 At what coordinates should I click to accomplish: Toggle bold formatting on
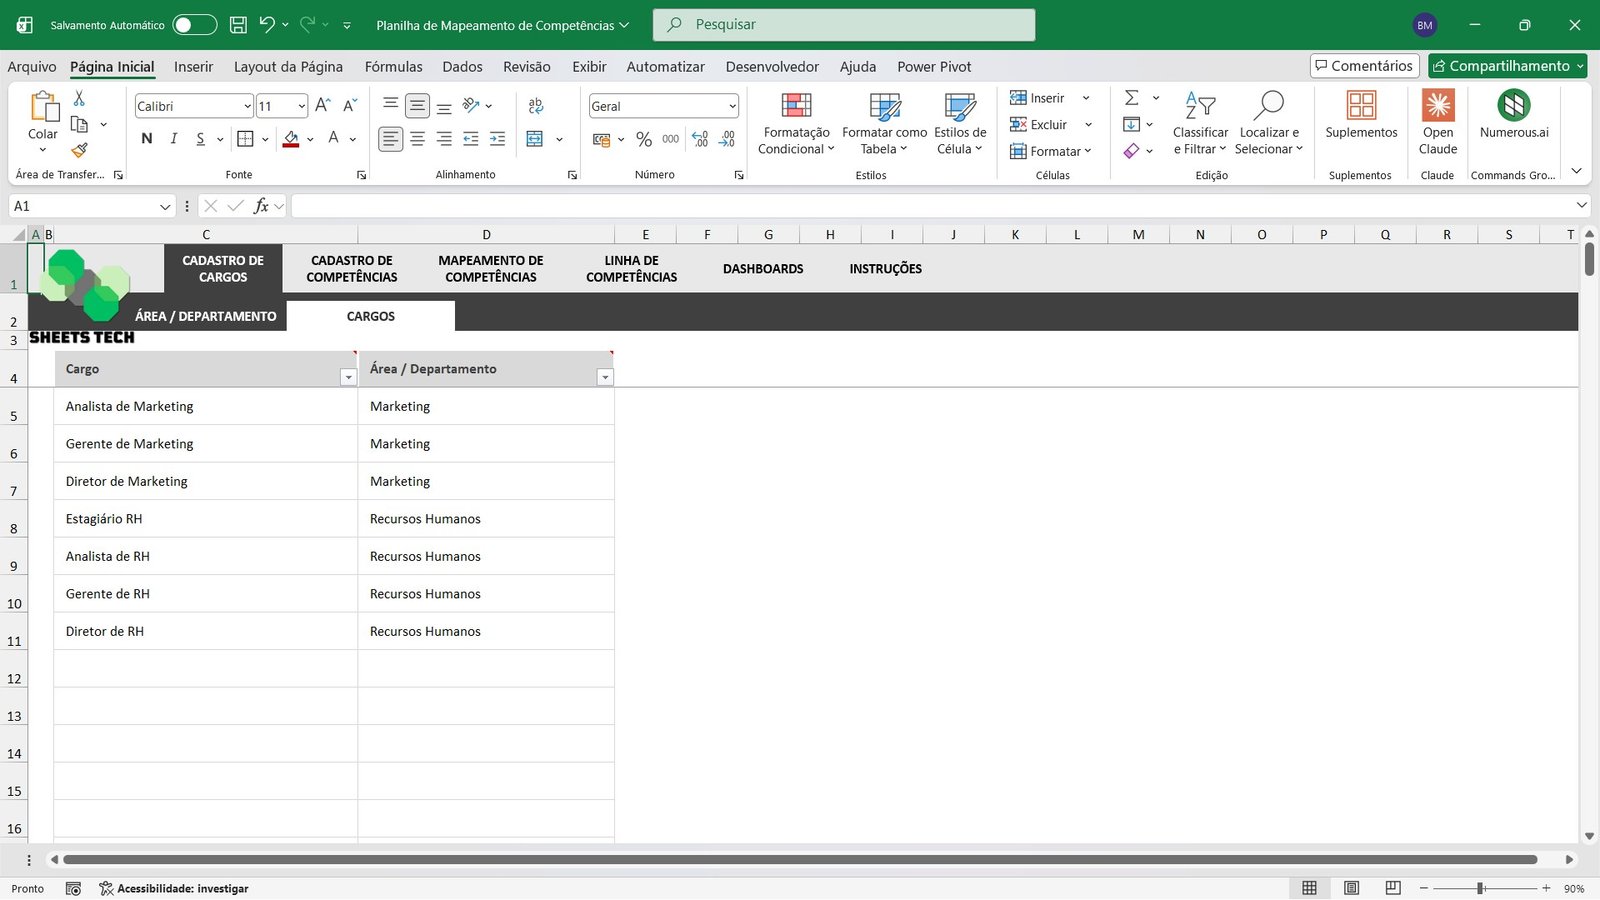click(146, 139)
